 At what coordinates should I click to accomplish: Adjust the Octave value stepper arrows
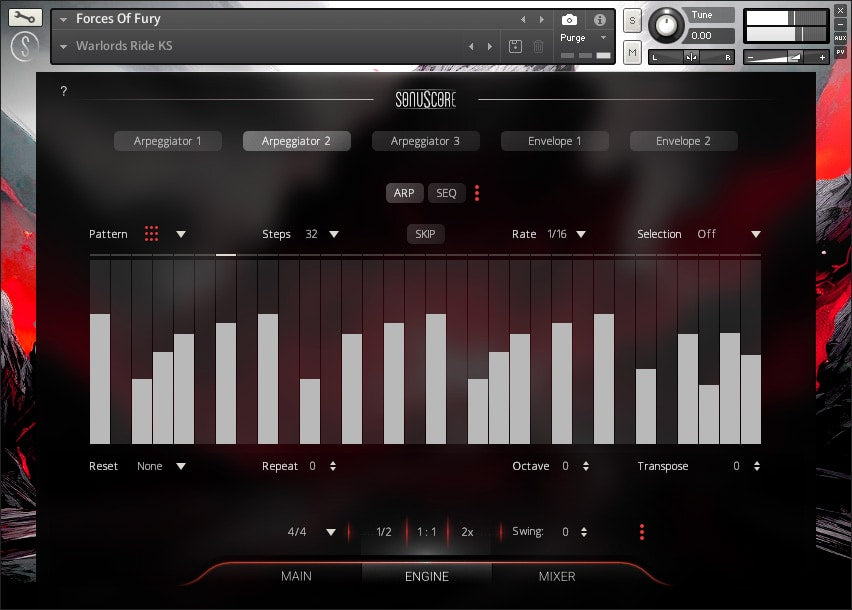[x=586, y=466]
